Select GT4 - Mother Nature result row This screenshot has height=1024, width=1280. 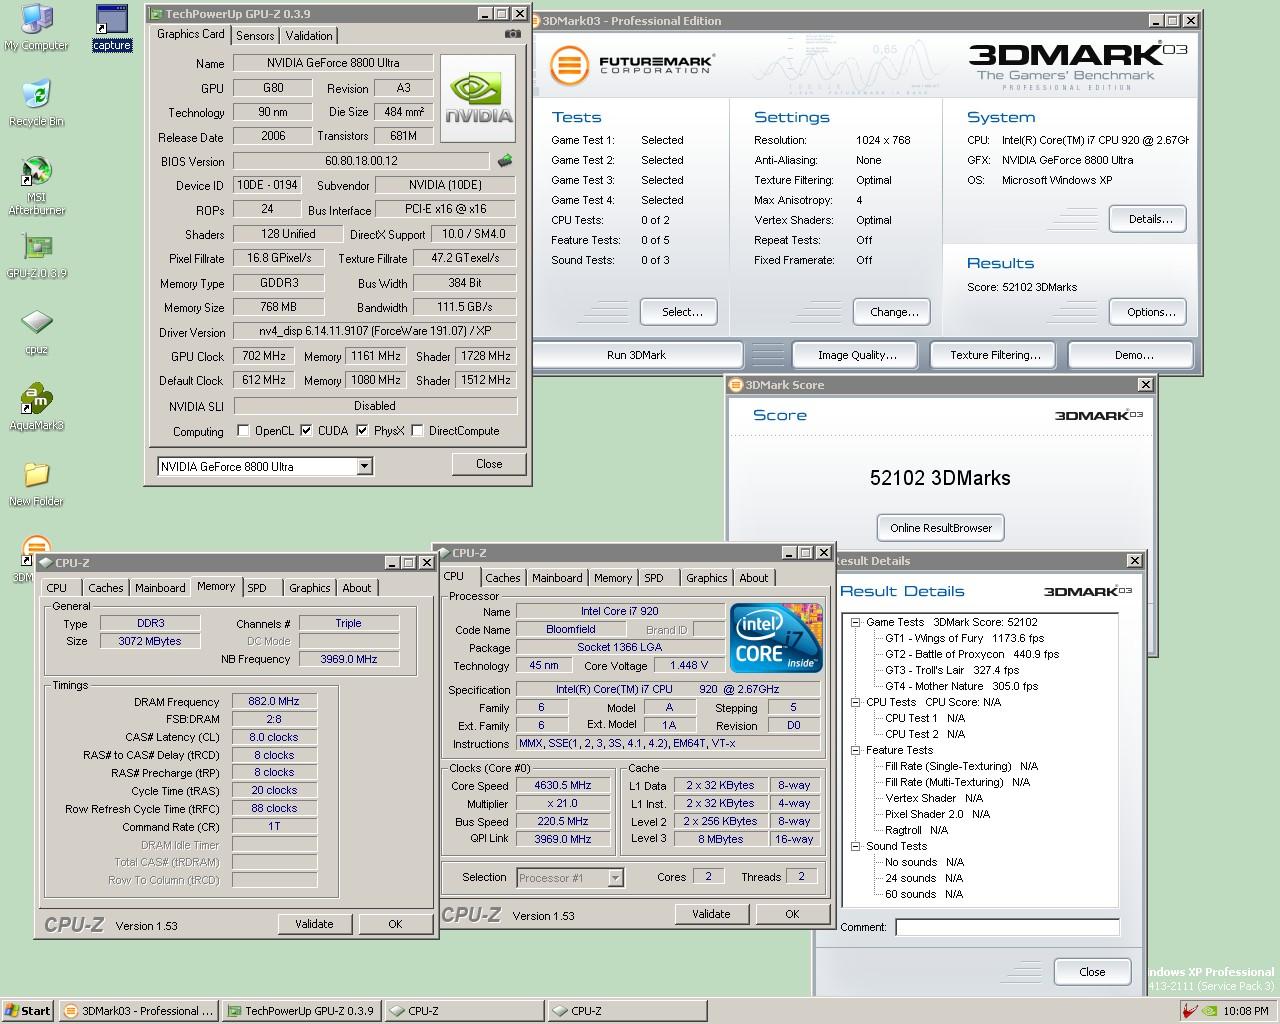pos(961,686)
